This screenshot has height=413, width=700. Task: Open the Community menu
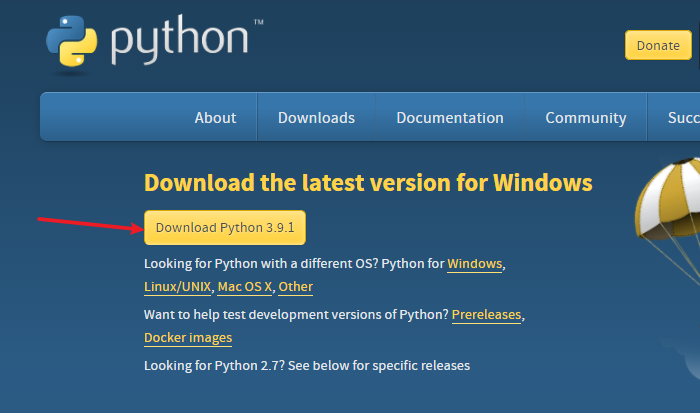(x=586, y=118)
